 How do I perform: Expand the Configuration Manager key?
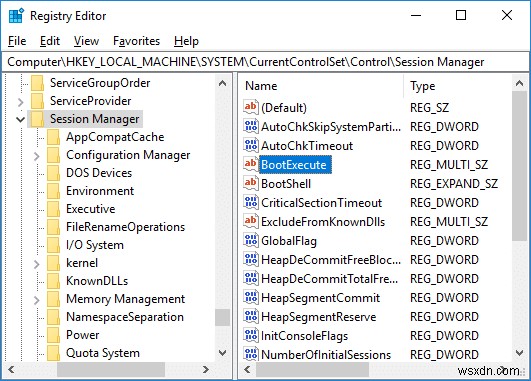point(37,156)
